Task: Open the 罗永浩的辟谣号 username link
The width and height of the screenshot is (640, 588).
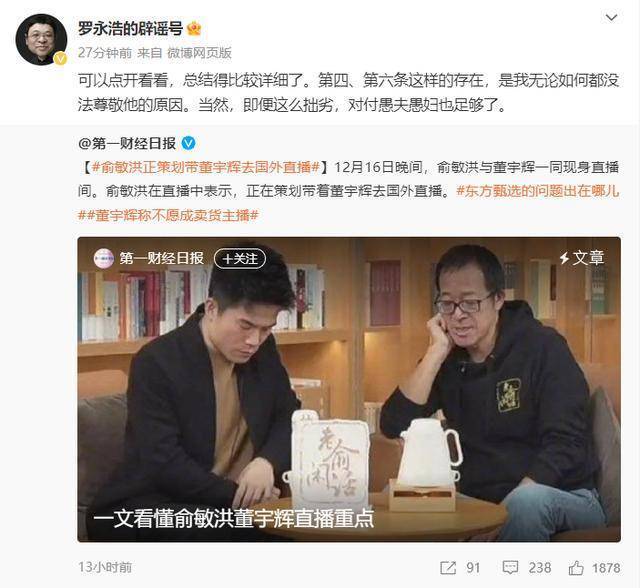Action: 130,29
